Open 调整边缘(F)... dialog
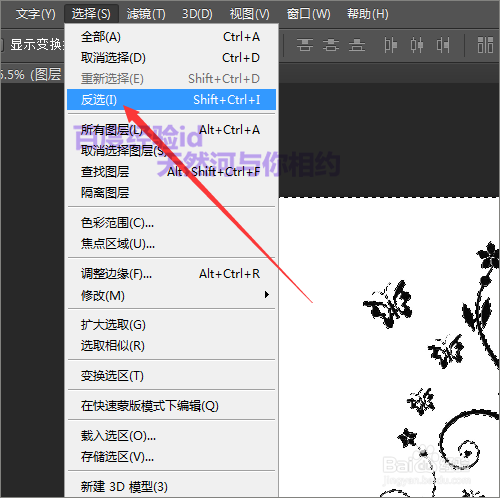Viewport: 500px width, 498px height. (x=171, y=274)
